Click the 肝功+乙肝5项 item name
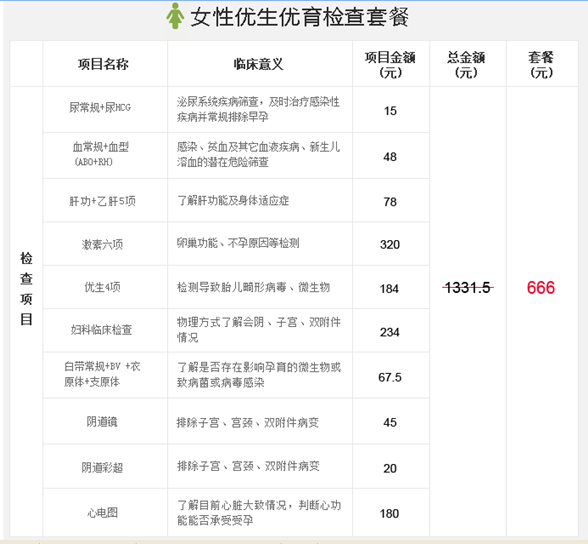 [x=102, y=201]
